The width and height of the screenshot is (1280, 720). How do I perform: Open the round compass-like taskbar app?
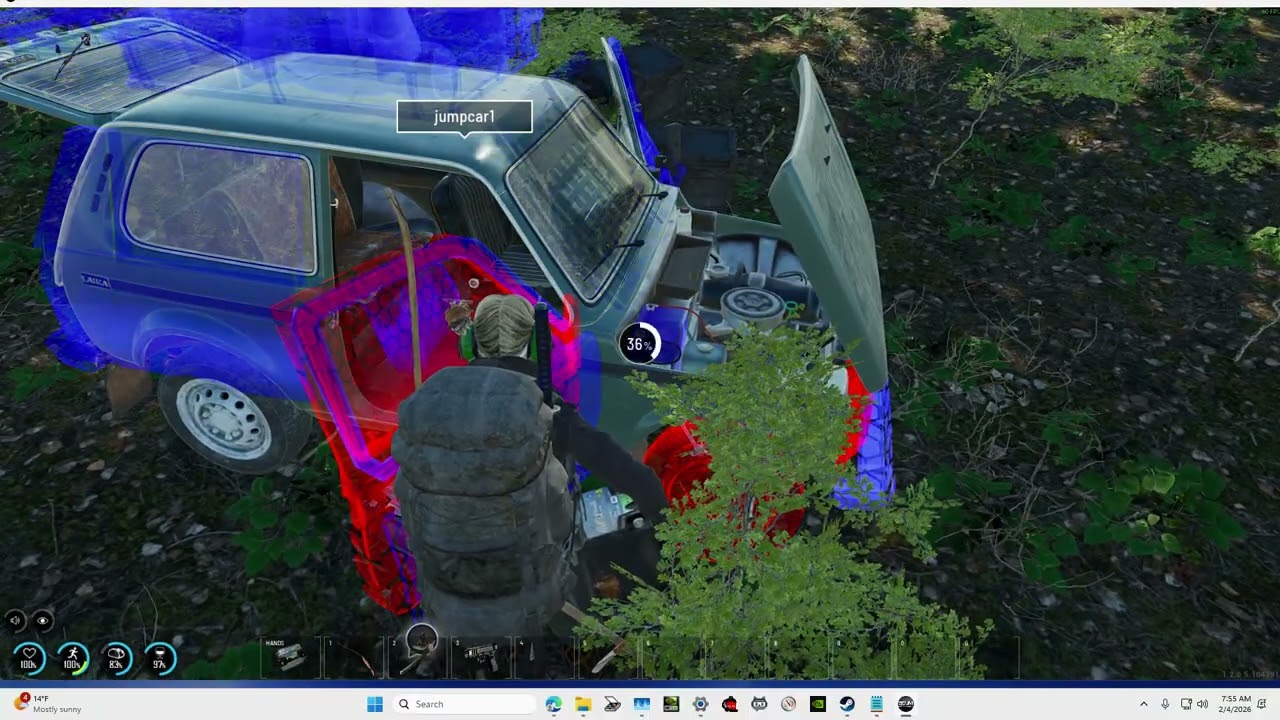point(788,704)
